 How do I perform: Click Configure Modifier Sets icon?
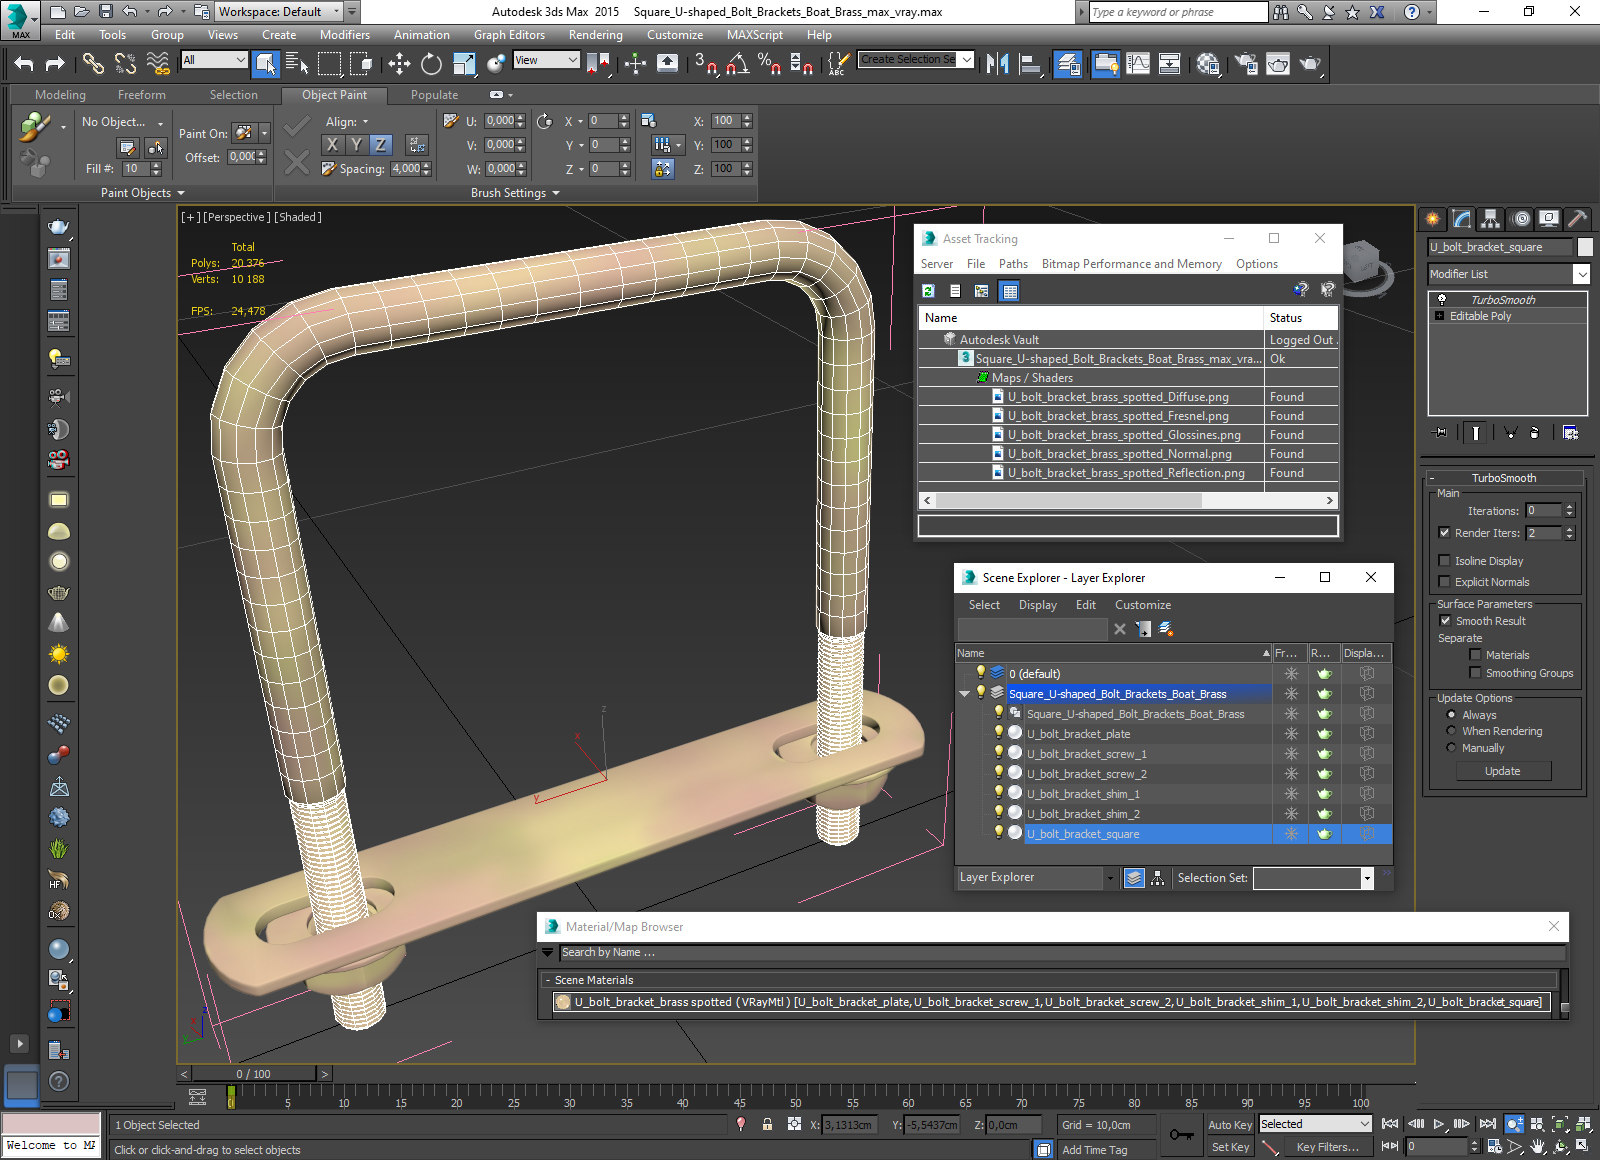(x=1571, y=433)
